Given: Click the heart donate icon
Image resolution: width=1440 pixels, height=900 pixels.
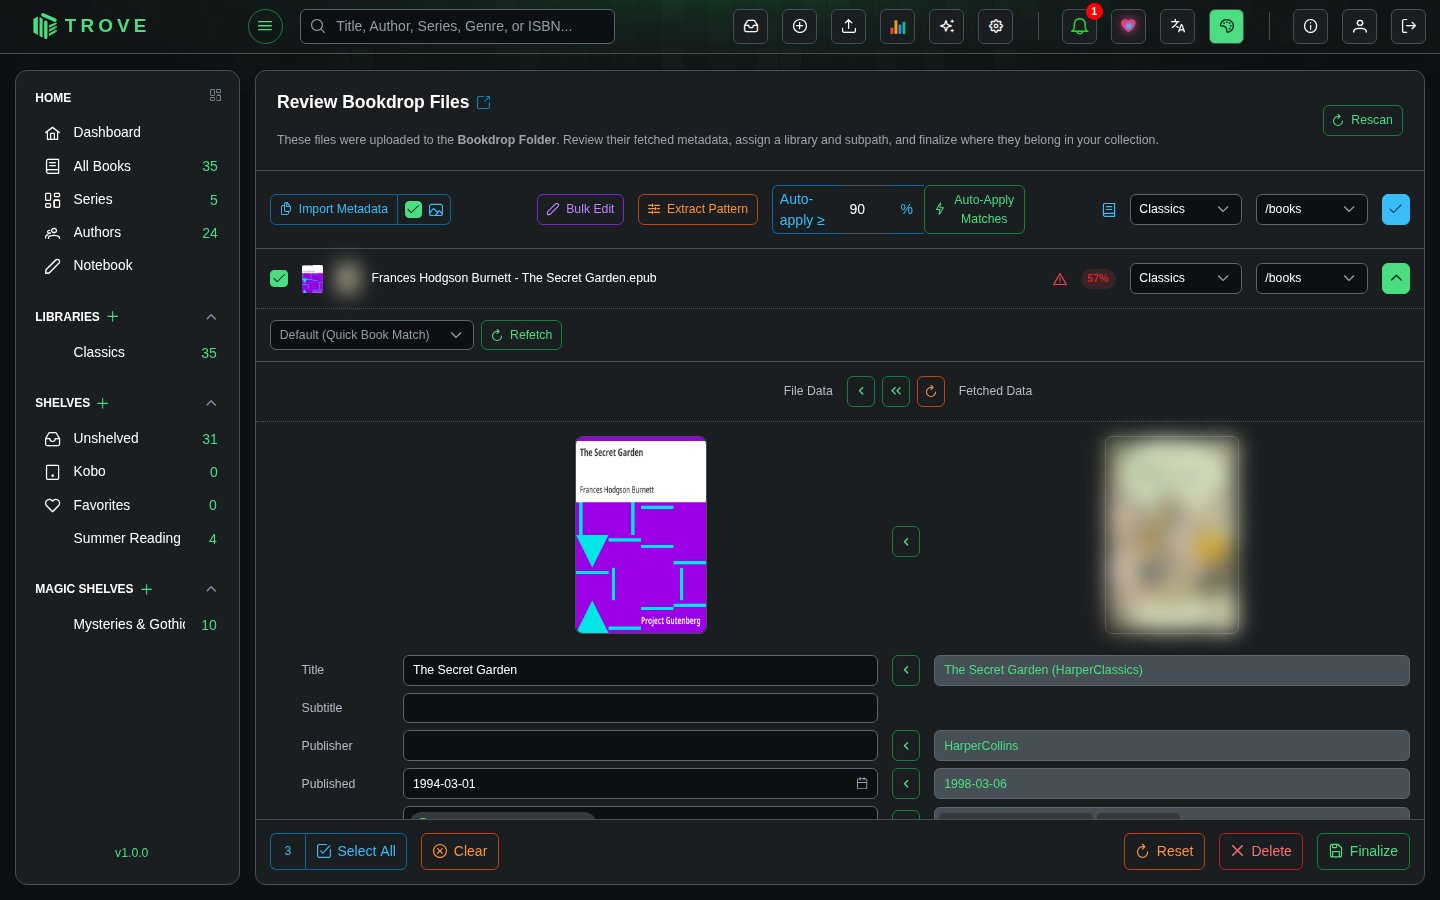Looking at the screenshot, I should tap(1128, 27).
